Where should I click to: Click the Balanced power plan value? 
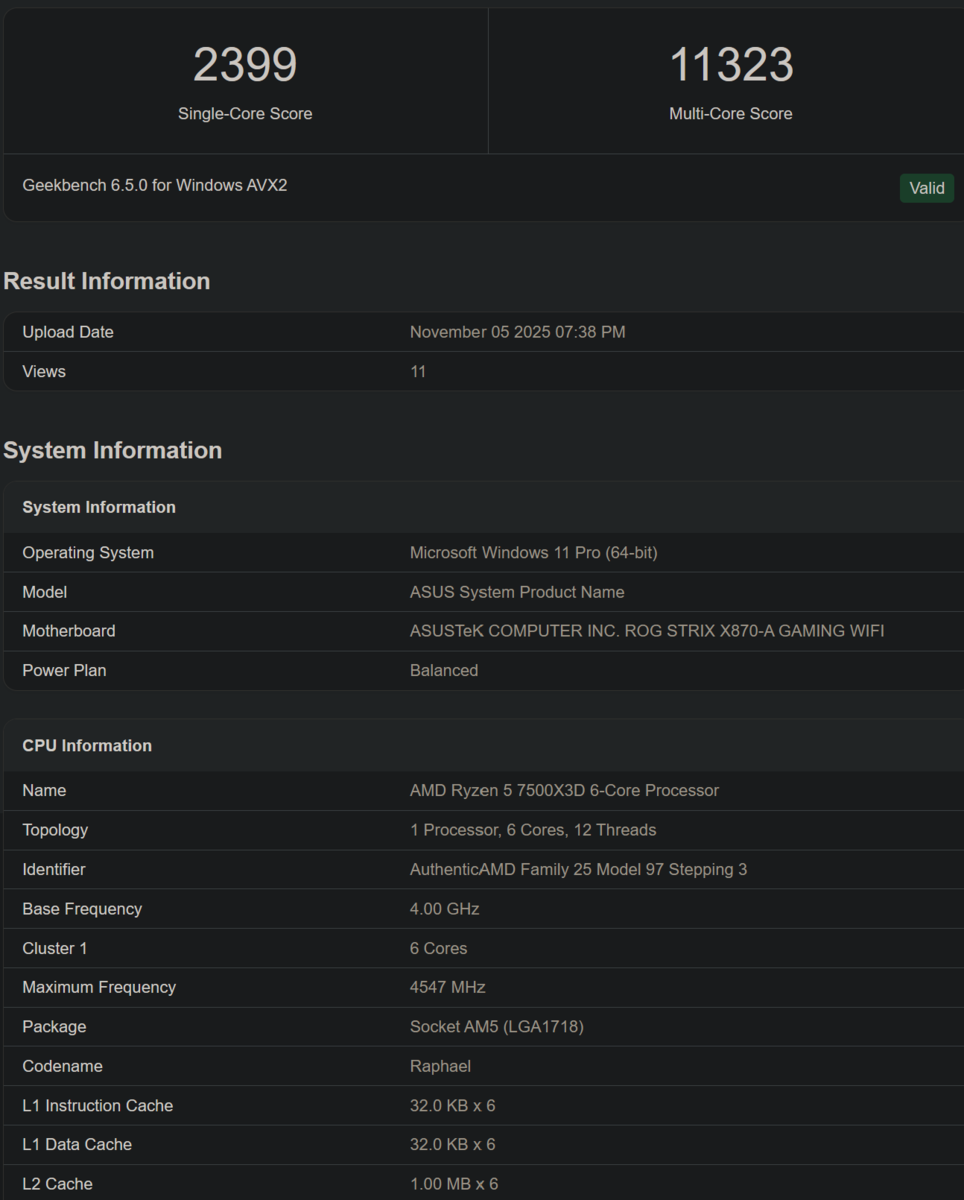(443, 670)
